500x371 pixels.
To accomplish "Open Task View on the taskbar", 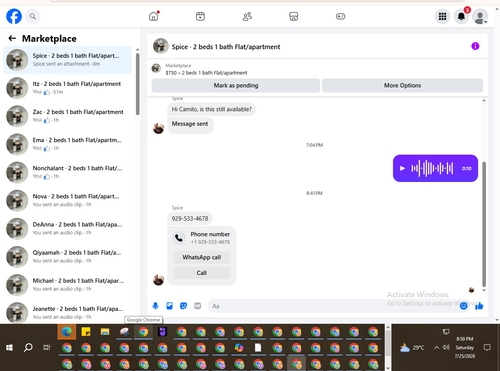I will click(x=47, y=348).
